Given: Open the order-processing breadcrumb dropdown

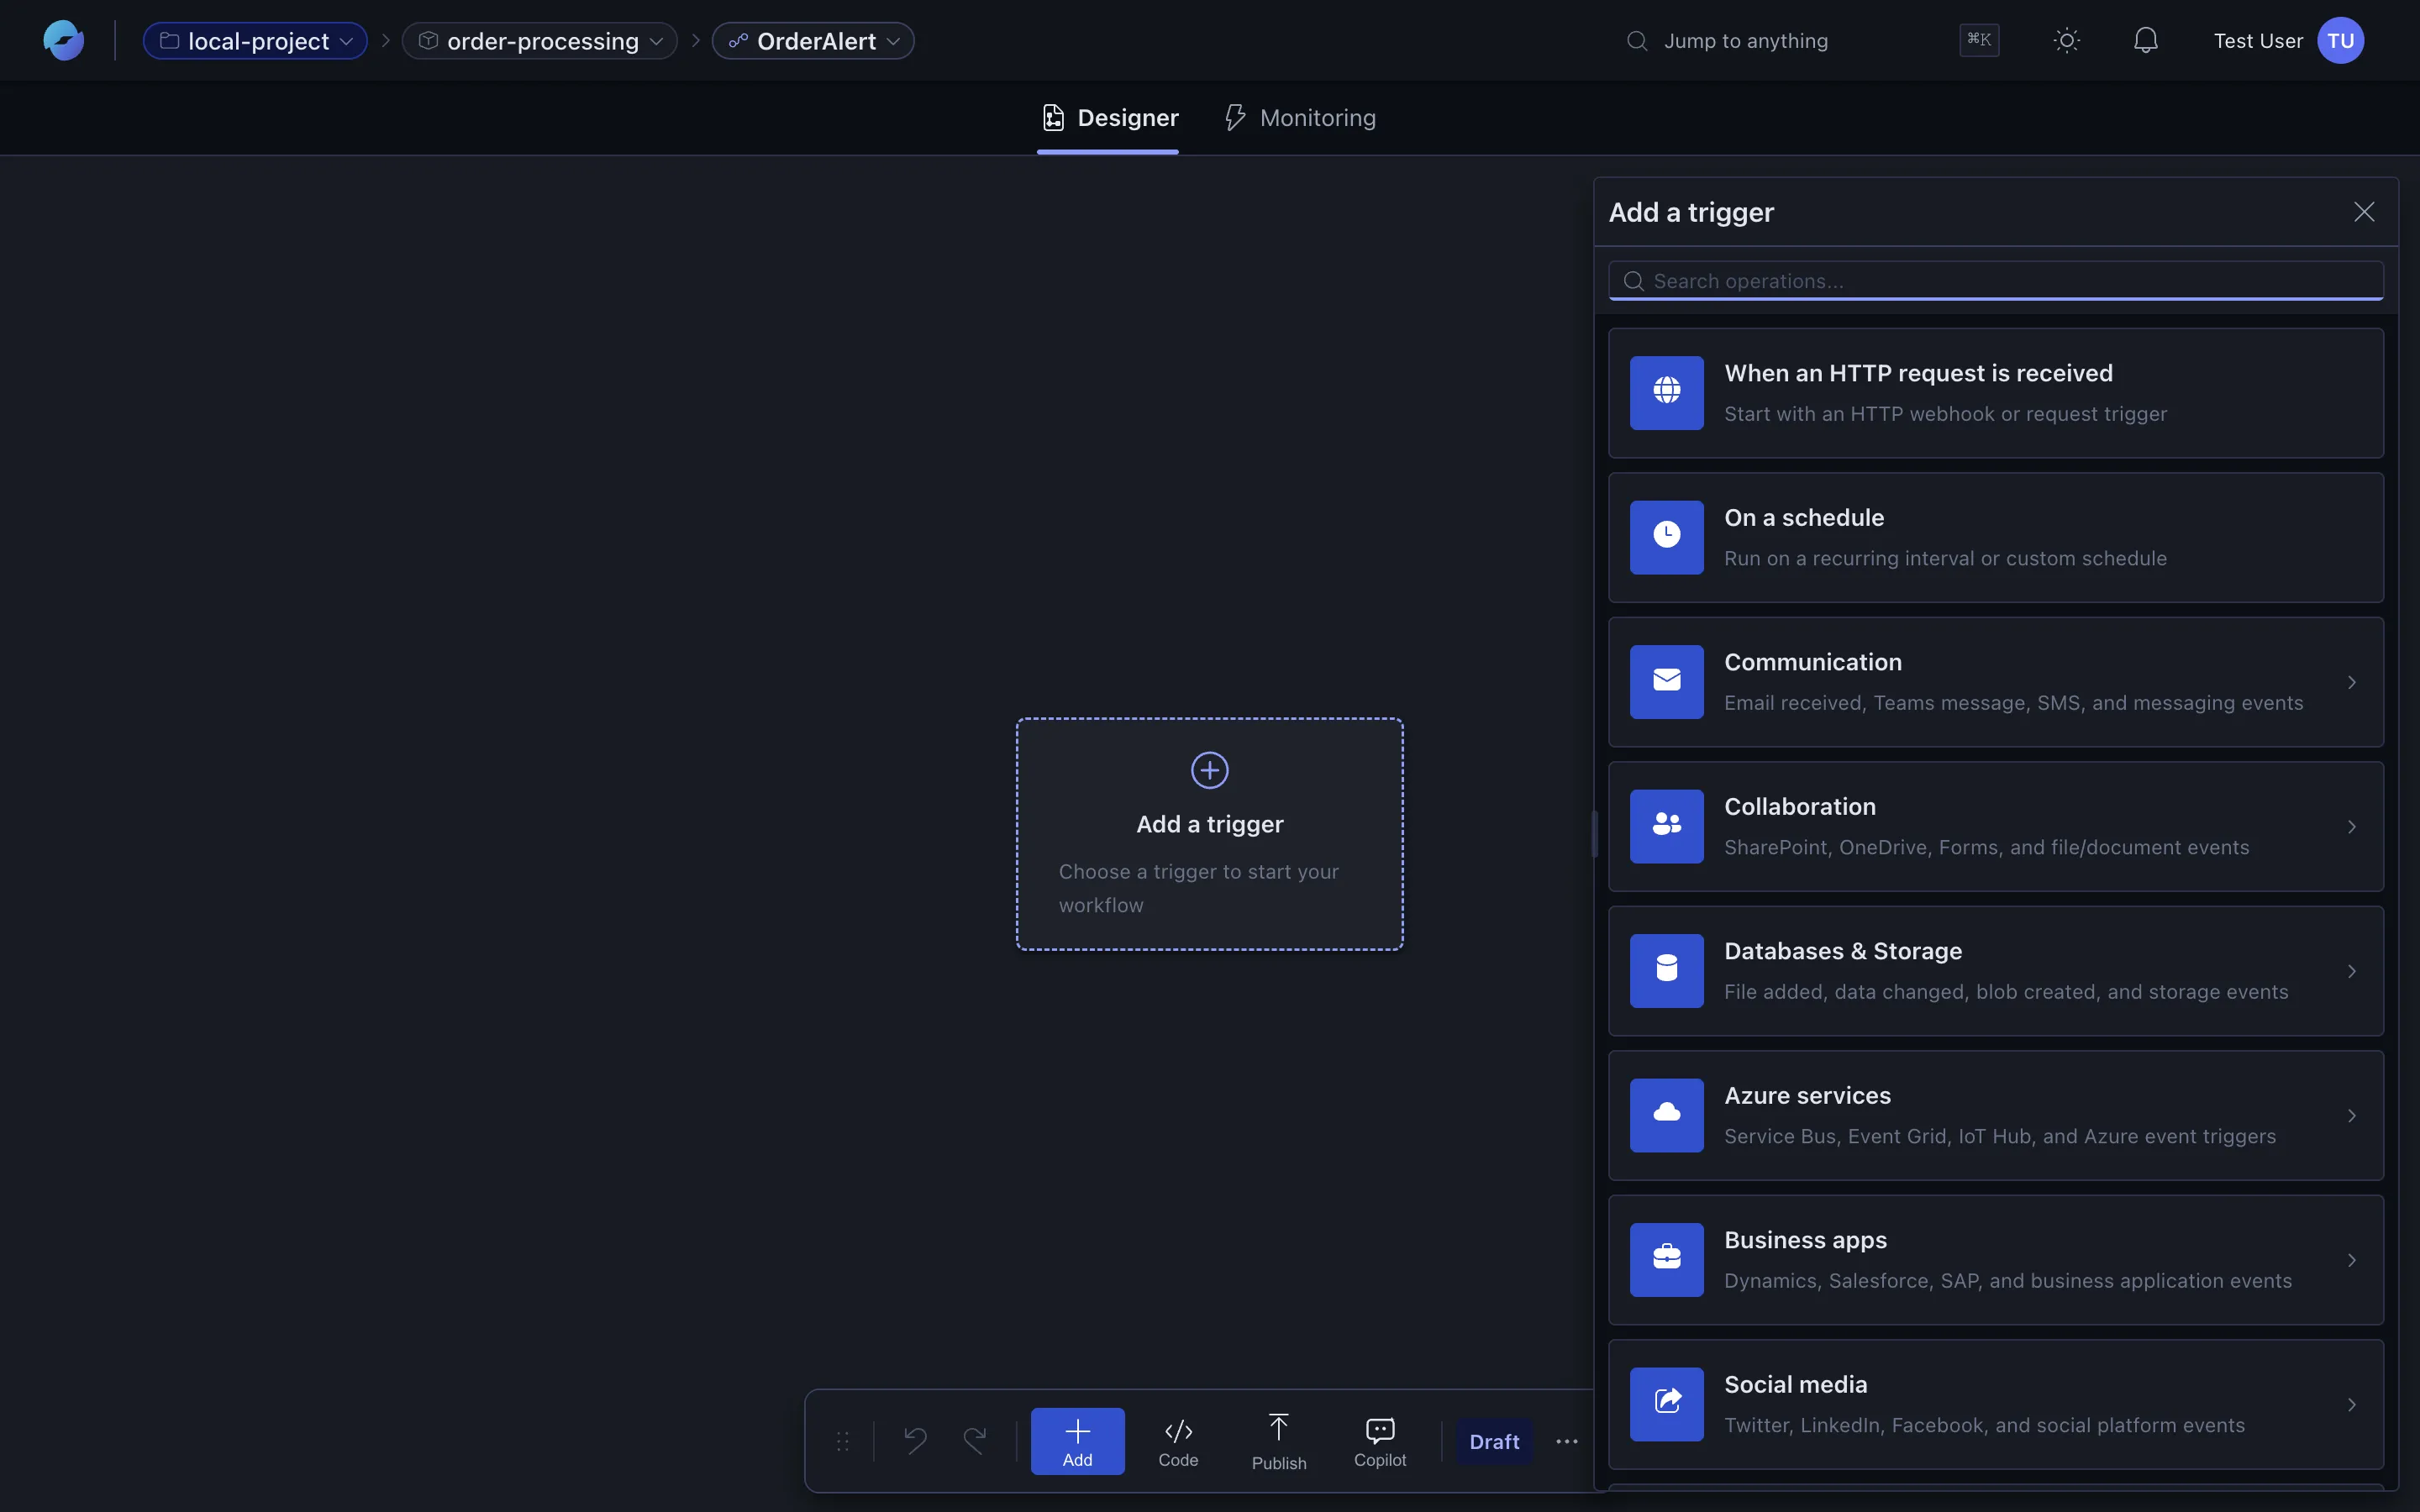Looking at the screenshot, I should (x=540, y=41).
